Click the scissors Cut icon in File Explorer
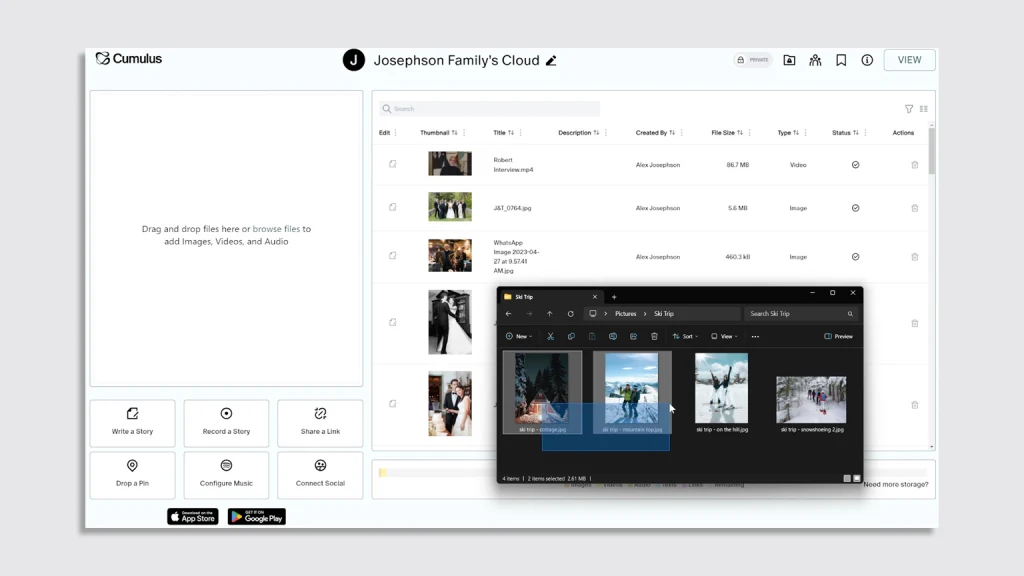 click(x=550, y=336)
